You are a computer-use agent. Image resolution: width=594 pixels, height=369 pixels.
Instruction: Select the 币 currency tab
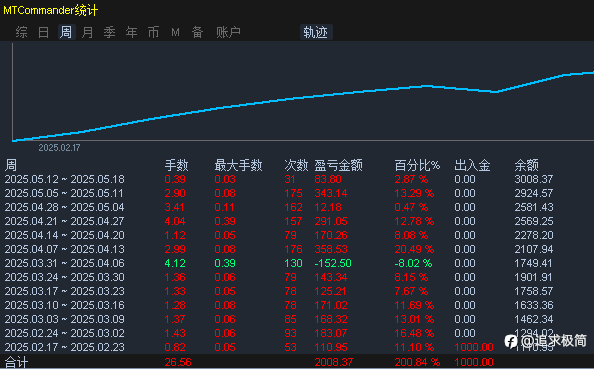[153, 32]
